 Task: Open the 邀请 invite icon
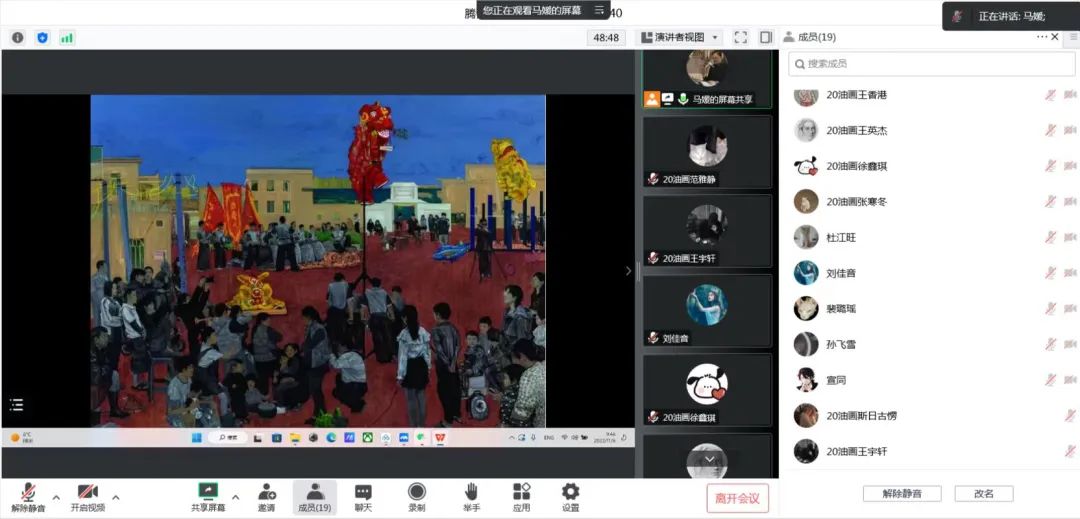tap(267, 491)
